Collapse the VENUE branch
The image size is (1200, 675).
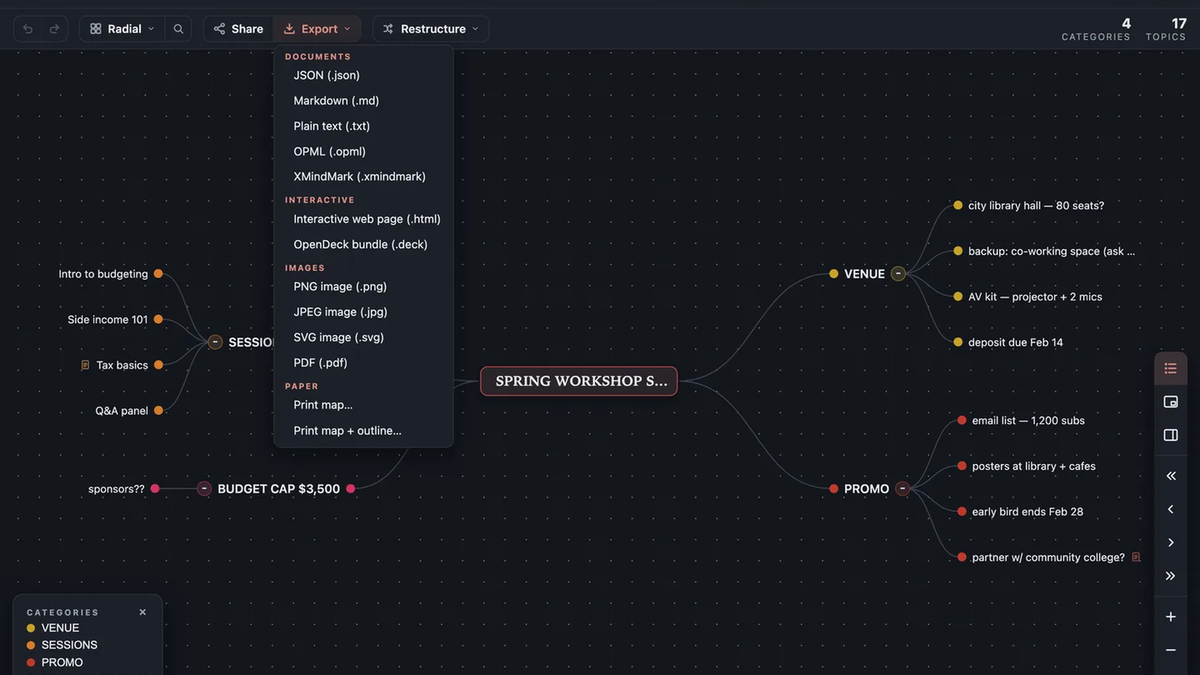click(898, 273)
